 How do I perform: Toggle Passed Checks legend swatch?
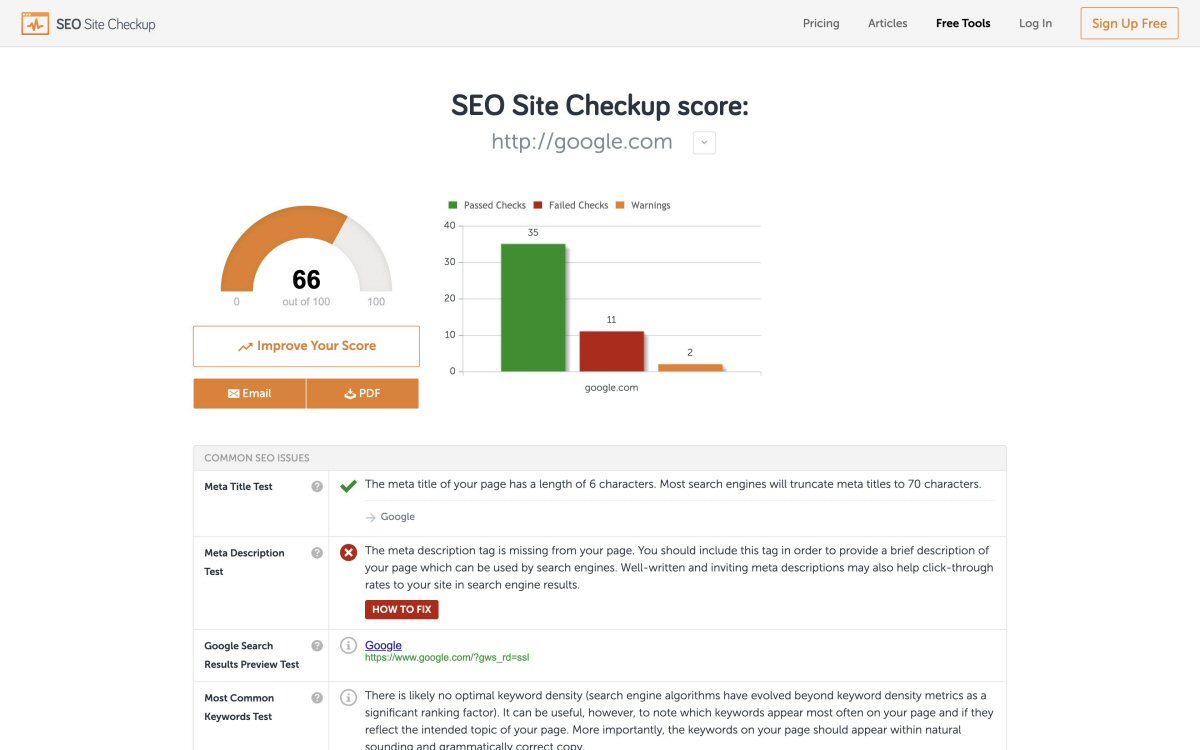[453, 205]
